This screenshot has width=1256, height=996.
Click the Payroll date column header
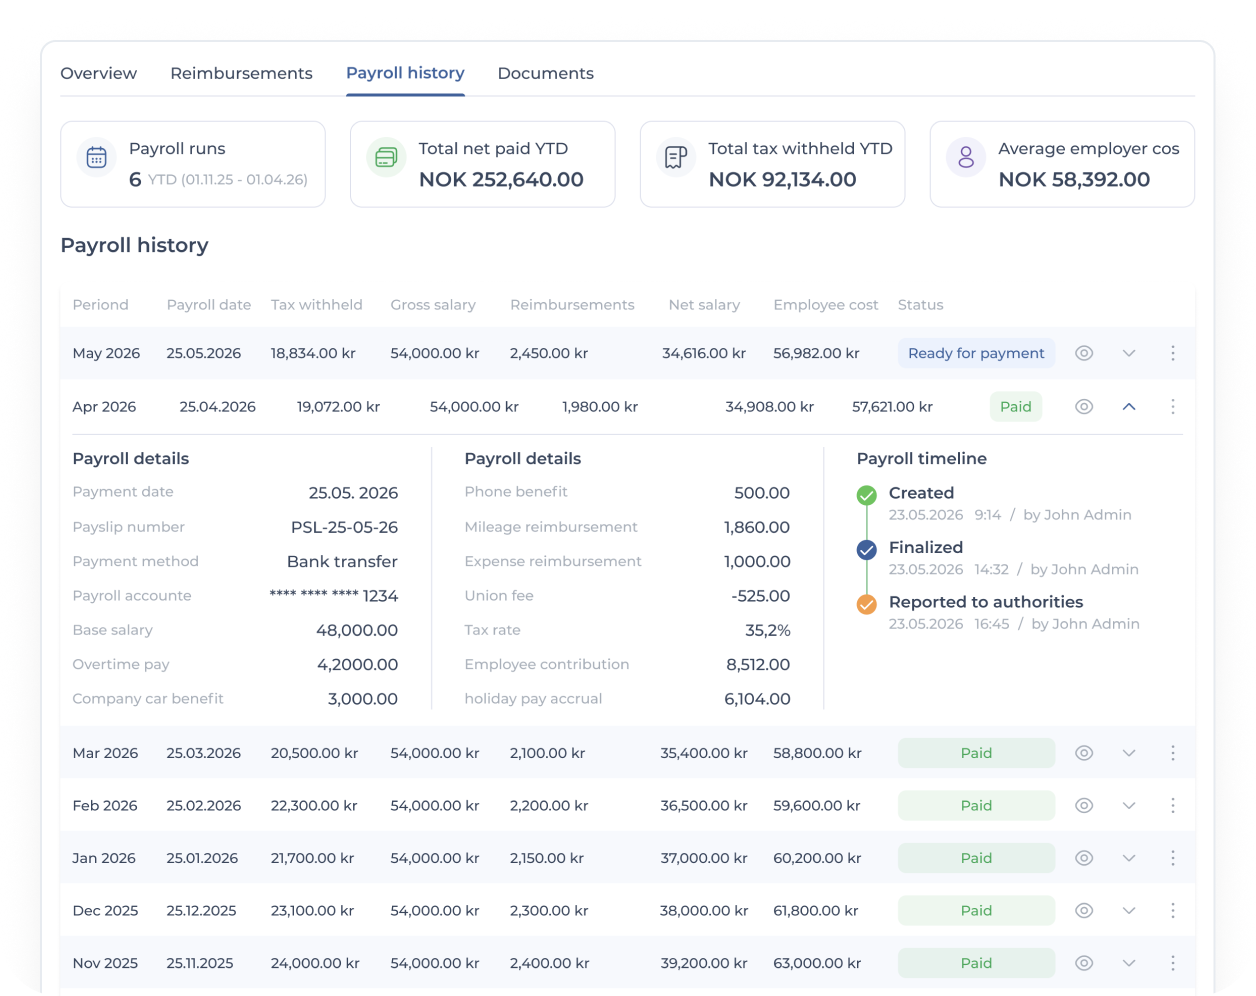click(x=209, y=305)
